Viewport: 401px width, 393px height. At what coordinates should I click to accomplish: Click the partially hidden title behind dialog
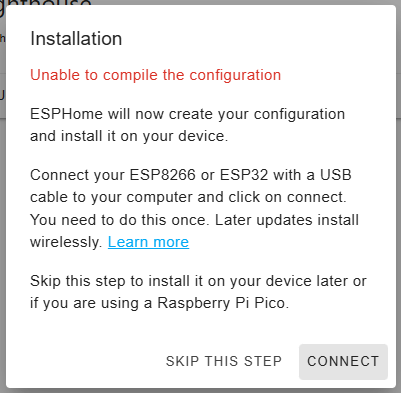(x=47, y=3)
